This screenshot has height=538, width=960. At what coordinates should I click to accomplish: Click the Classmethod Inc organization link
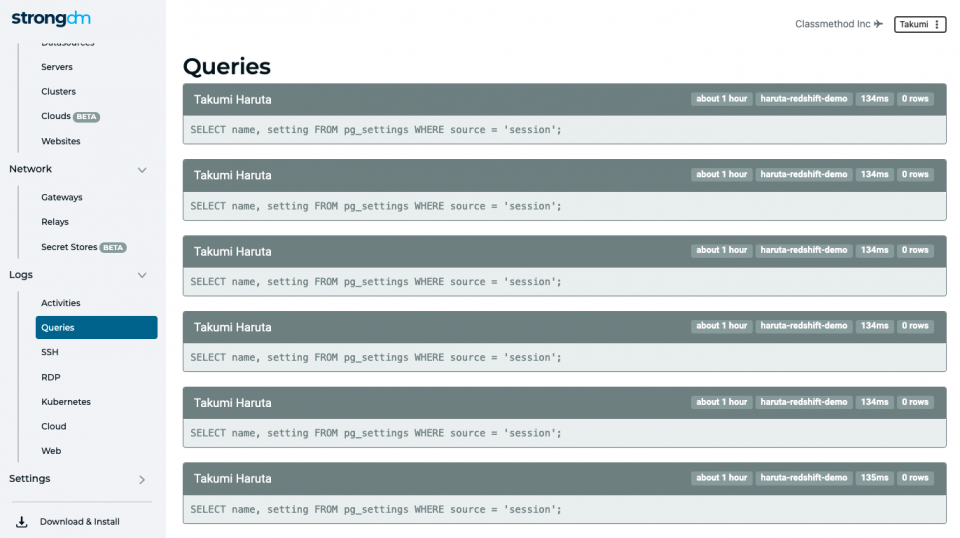coord(832,24)
